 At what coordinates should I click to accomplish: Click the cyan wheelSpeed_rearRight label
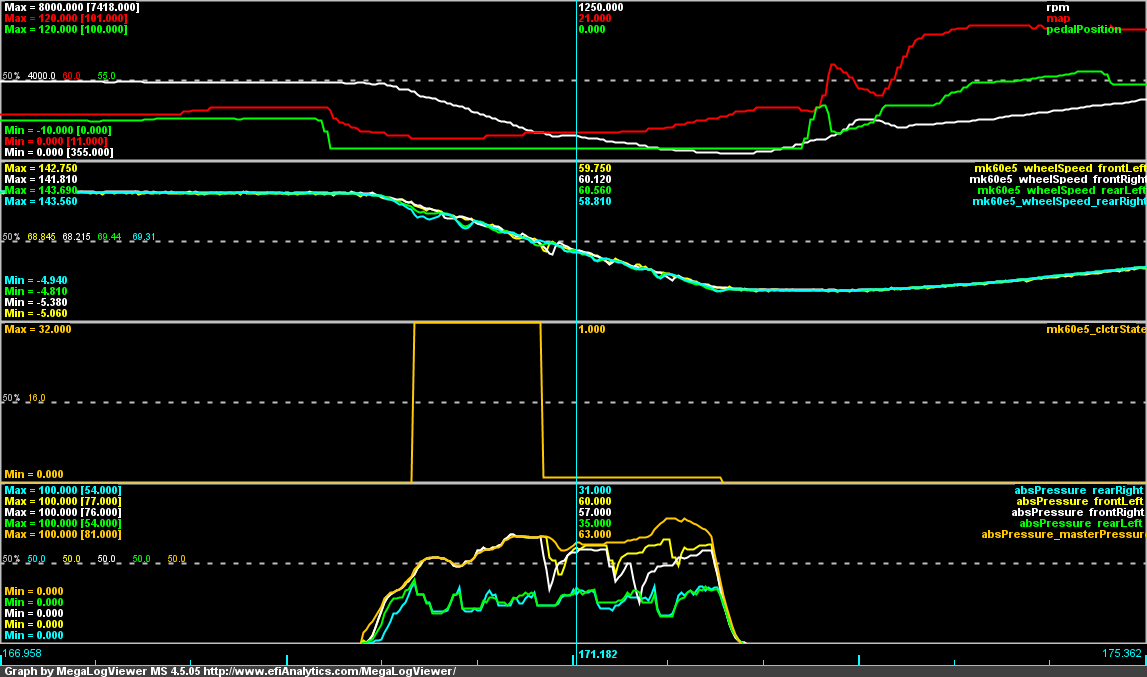1059,201
